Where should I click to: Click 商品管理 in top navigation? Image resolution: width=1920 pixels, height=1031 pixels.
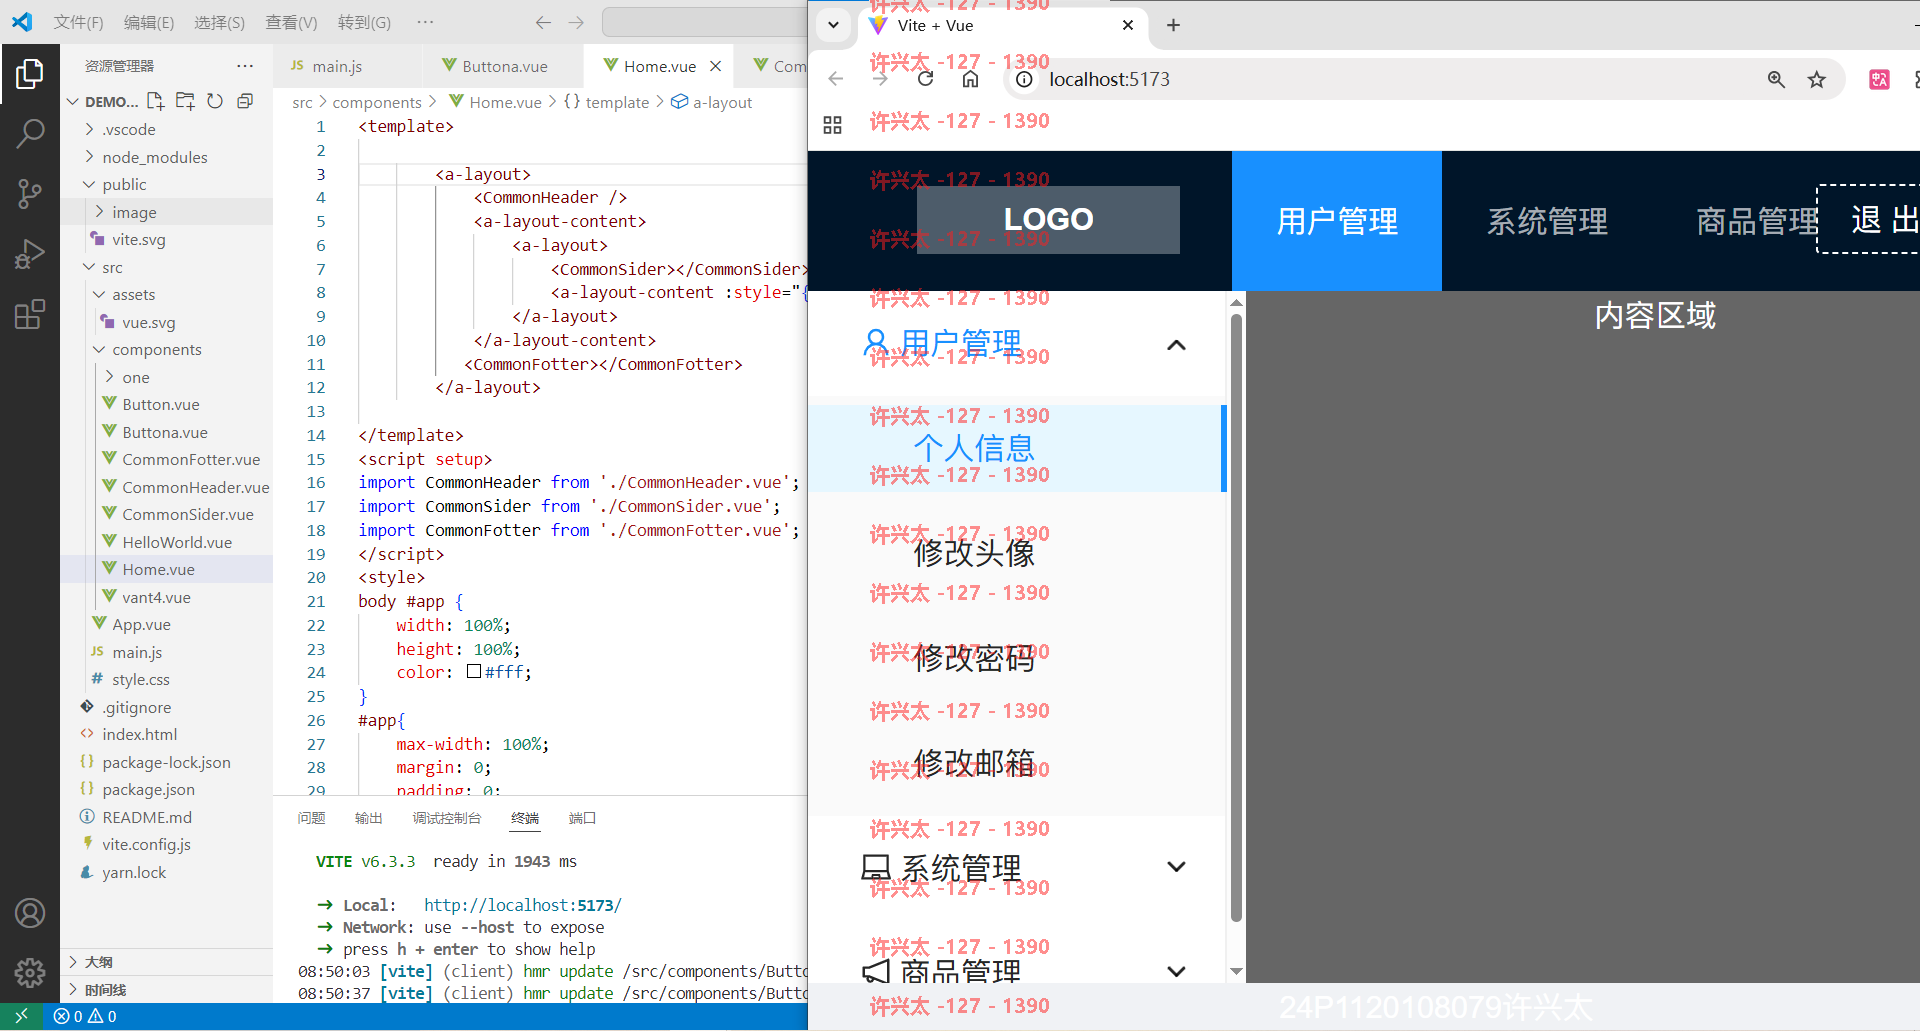click(x=1757, y=221)
